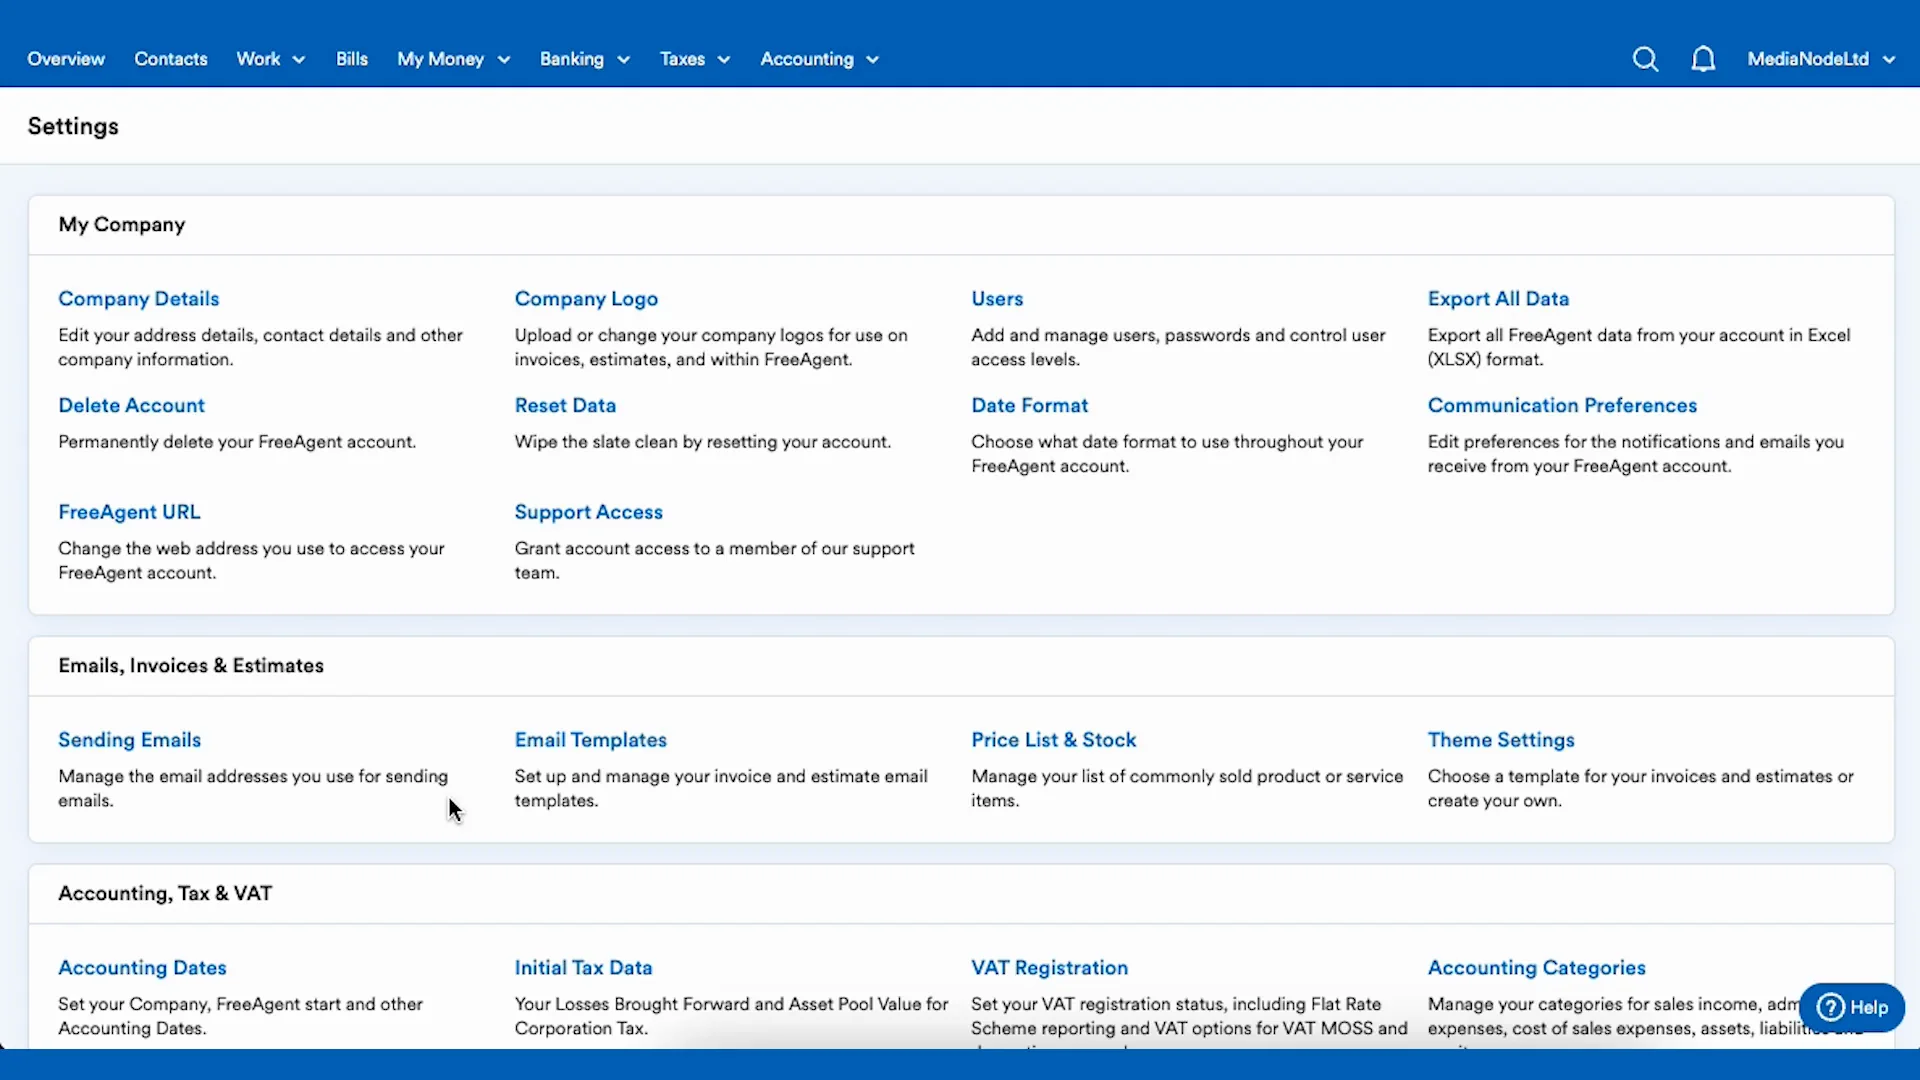Viewport: 1920px width, 1080px height.
Task: Open the MediaNodeLtd account menu
Action: [x=1820, y=59]
